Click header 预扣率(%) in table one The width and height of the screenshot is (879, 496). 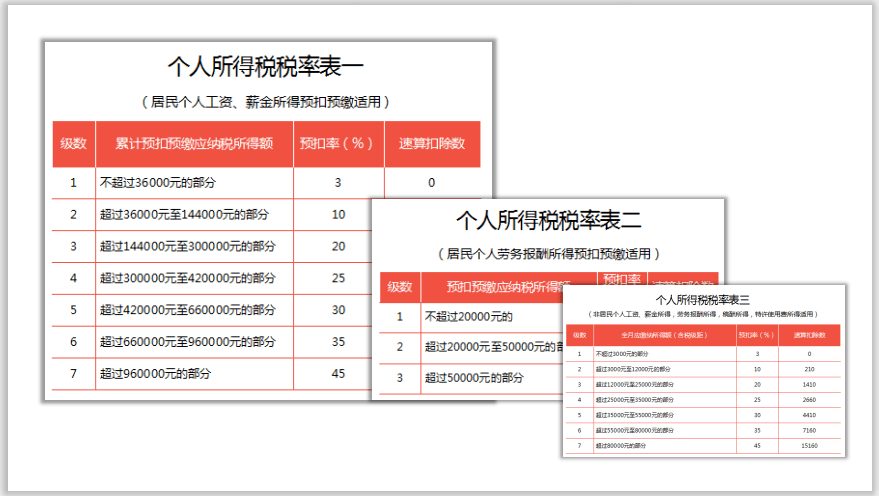click(336, 143)
